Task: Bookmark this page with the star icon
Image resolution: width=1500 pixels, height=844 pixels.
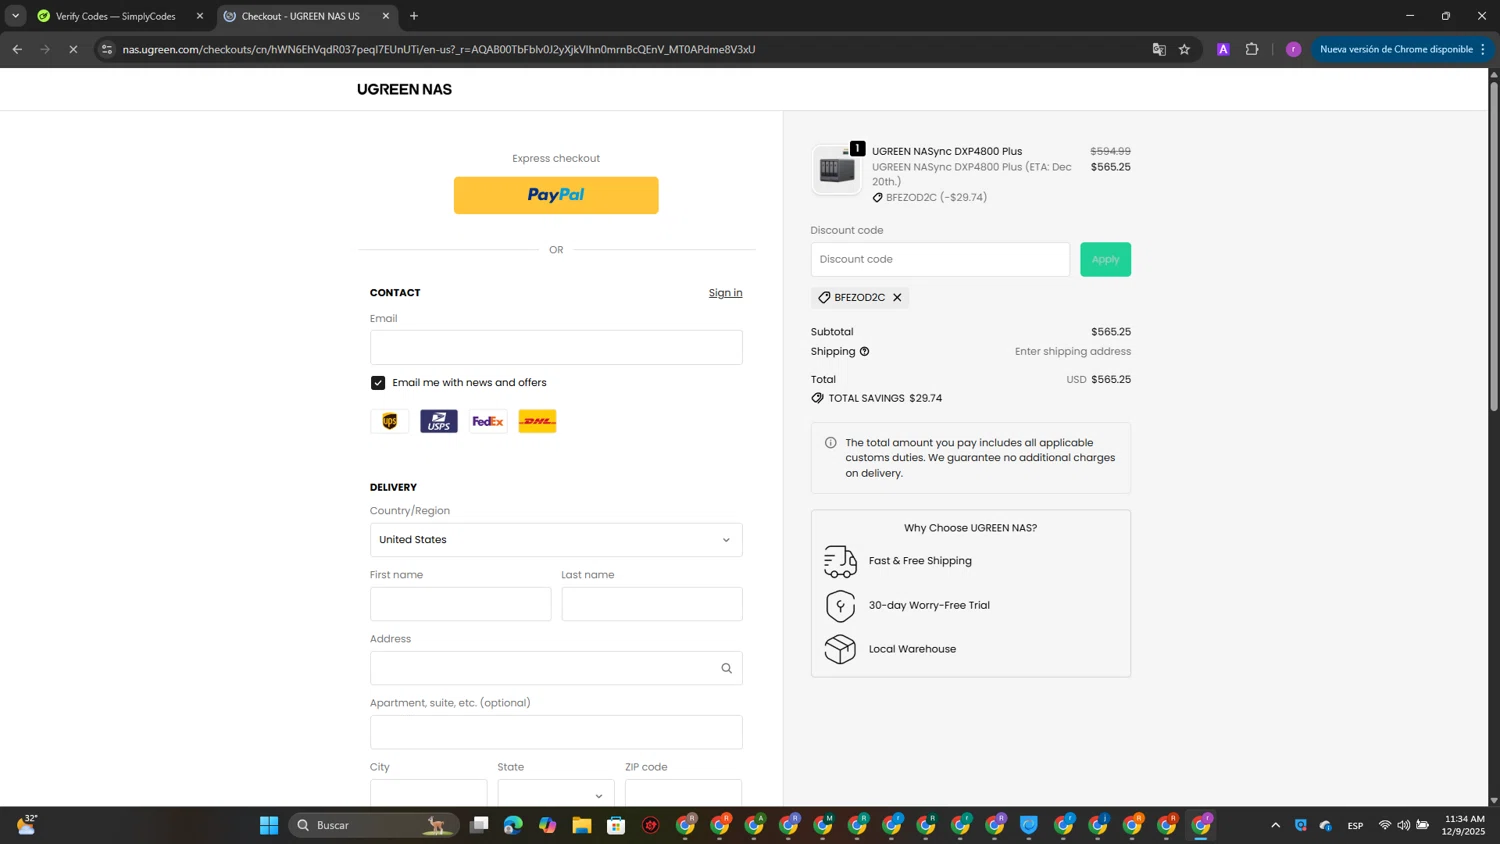Action: click(1184, 49)
